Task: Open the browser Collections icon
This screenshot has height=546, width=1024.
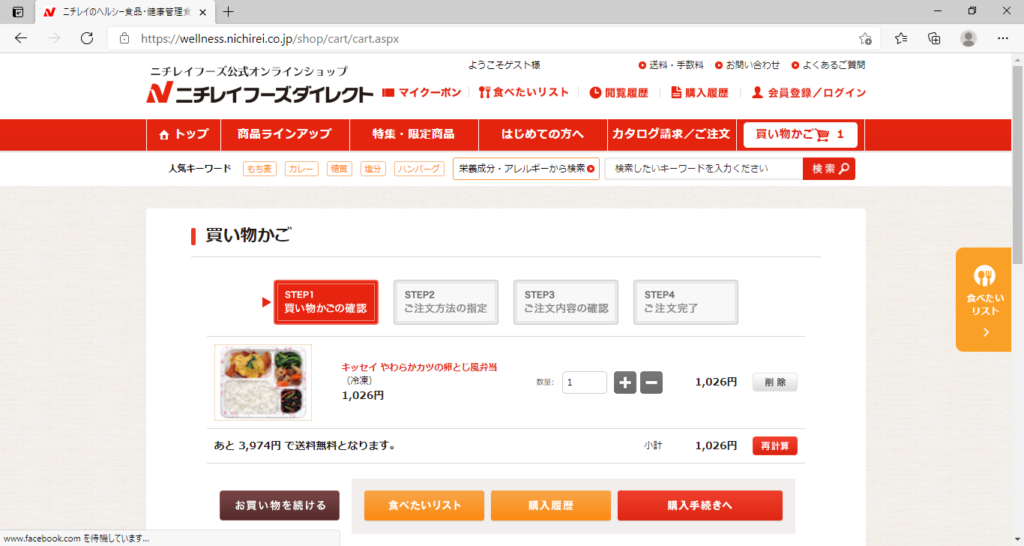Action: pyautogui.click(x=935, y=39)
